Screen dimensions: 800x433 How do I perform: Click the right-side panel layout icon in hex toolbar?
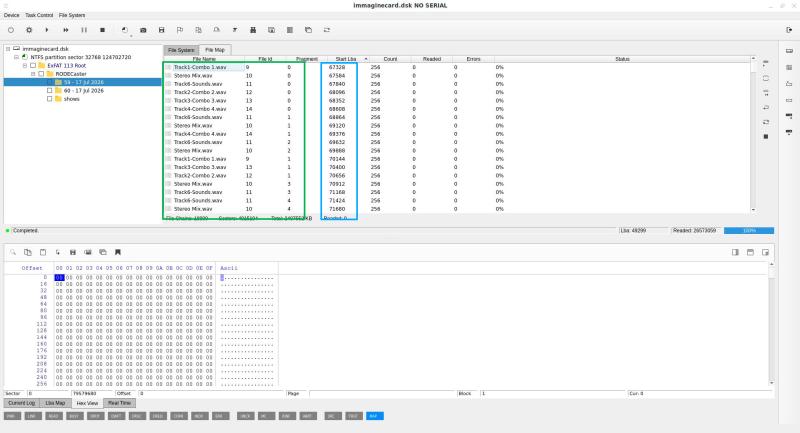[x=735, y=252]
